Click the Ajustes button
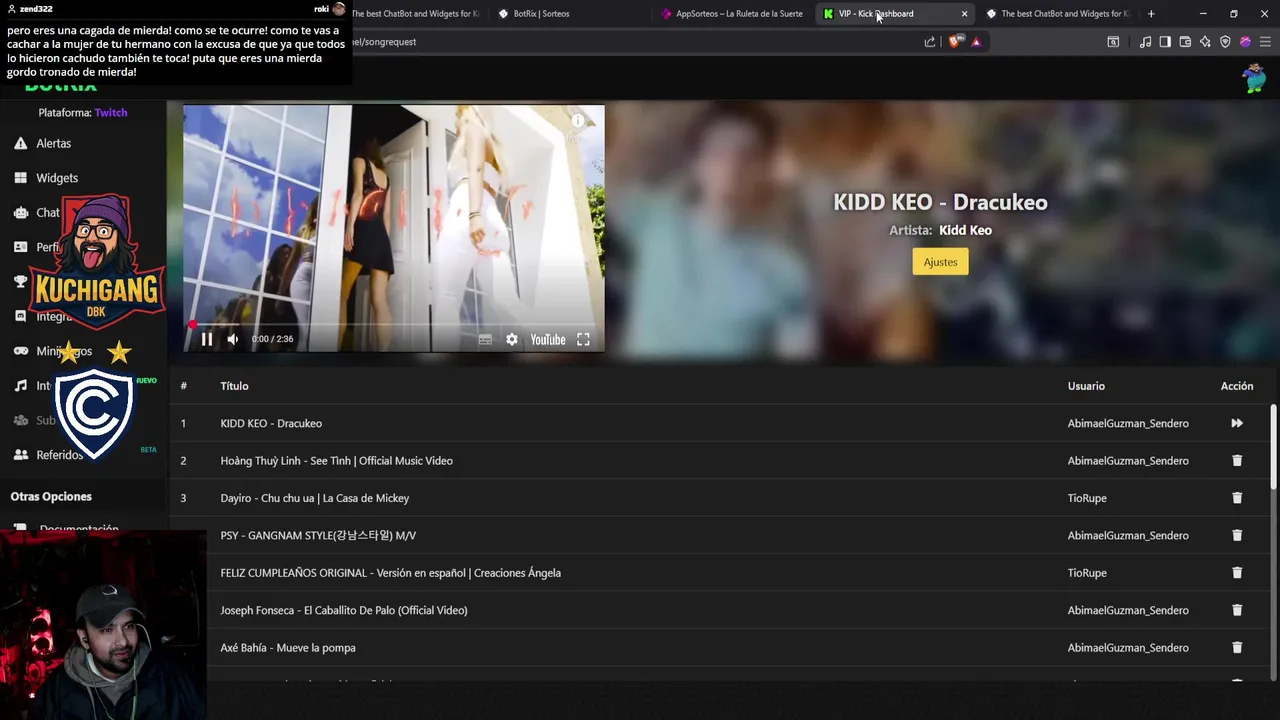 tap(940, 262)
